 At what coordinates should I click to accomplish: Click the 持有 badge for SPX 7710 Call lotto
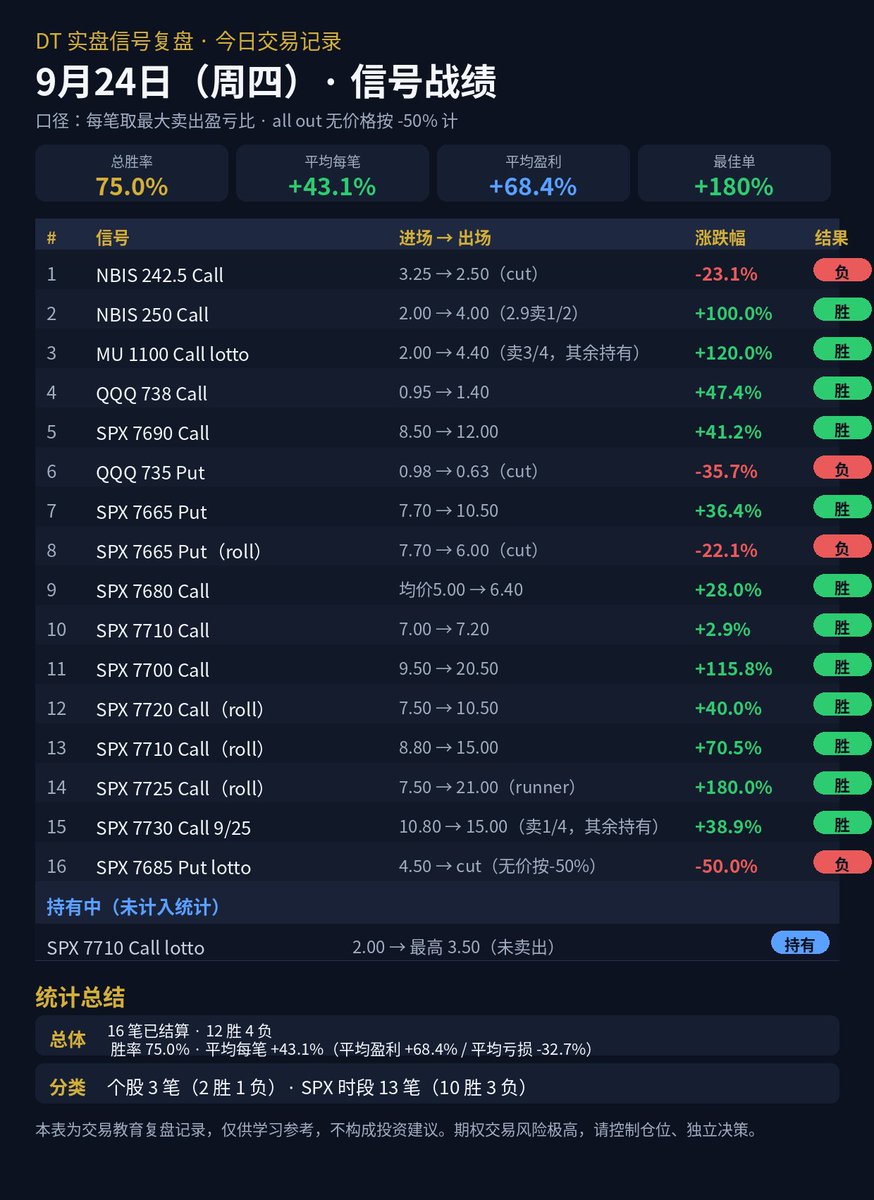(800, 944)
